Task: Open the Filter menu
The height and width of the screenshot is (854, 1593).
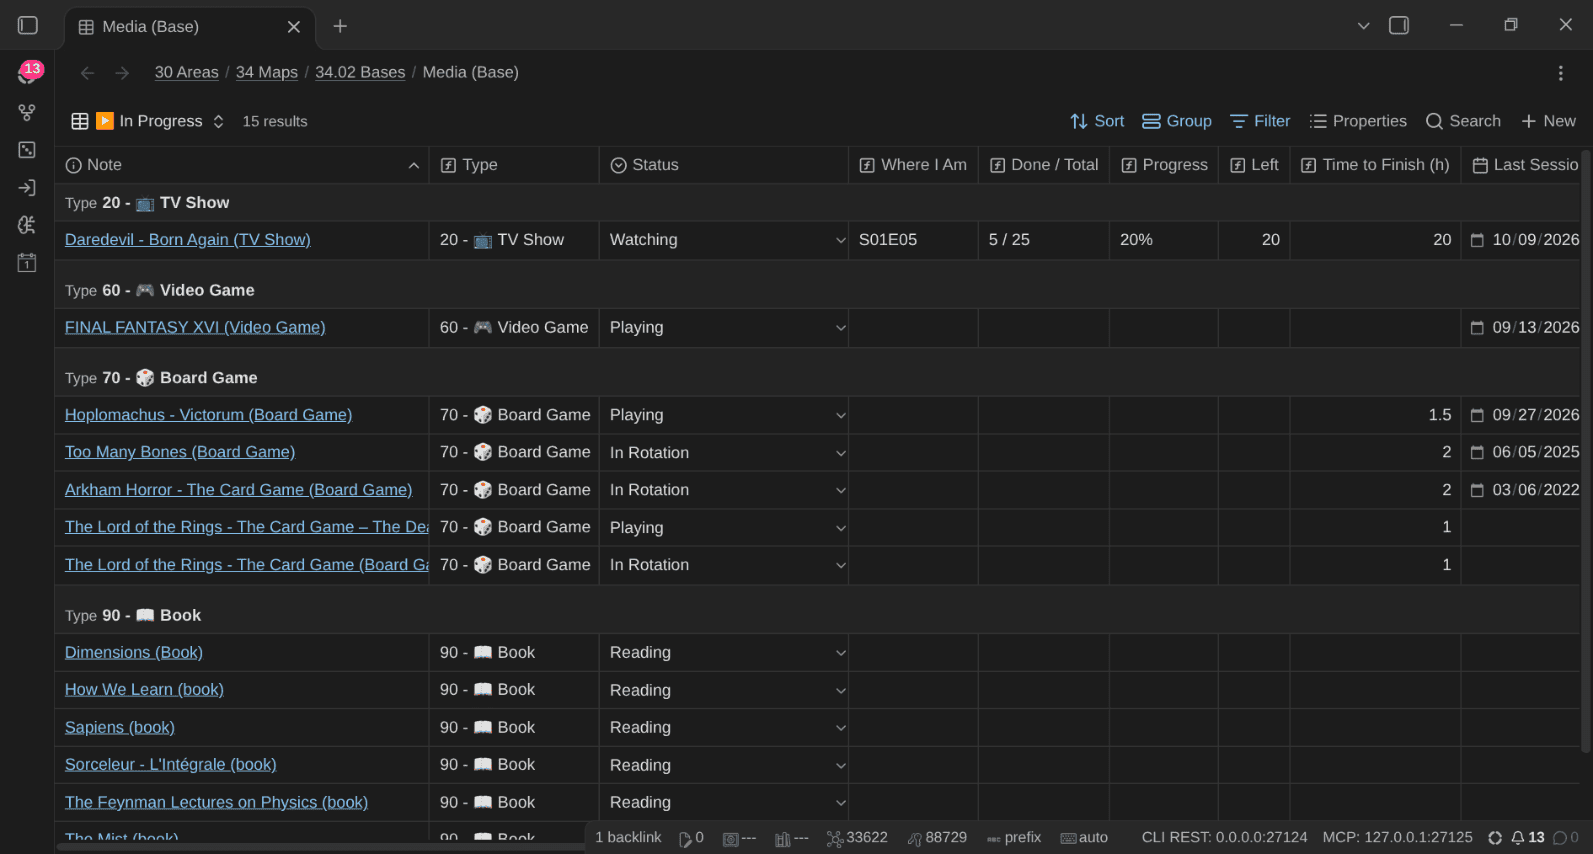Action: (1260, 121)
